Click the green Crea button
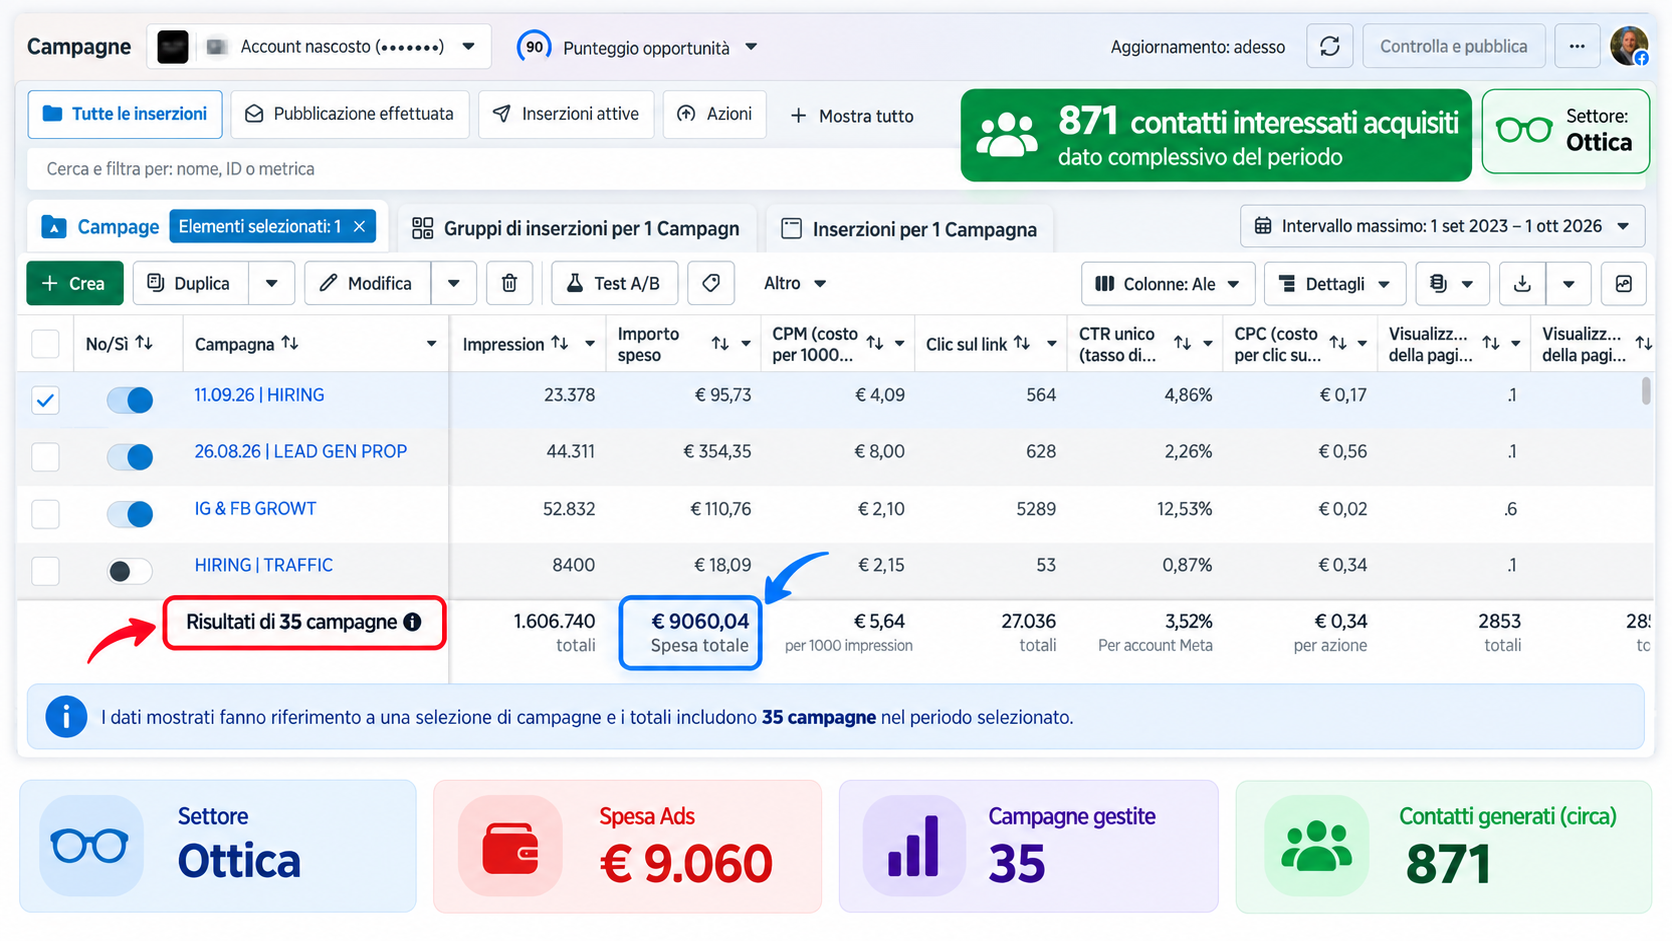This screenshot has width=1672, height=941. [x=74, y=284]
